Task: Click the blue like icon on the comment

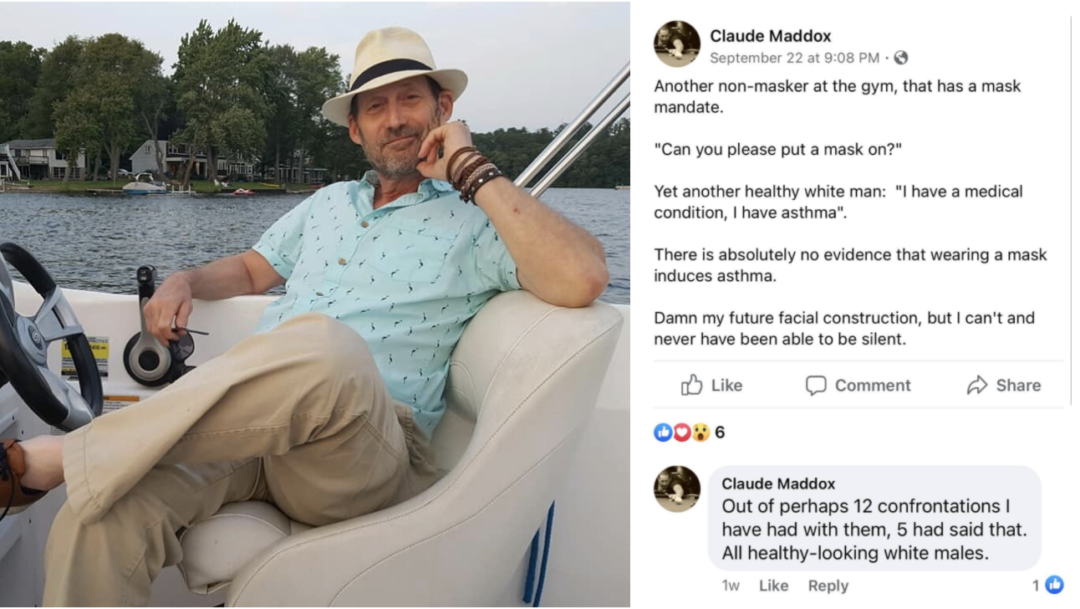Action: pos(1054,585)
